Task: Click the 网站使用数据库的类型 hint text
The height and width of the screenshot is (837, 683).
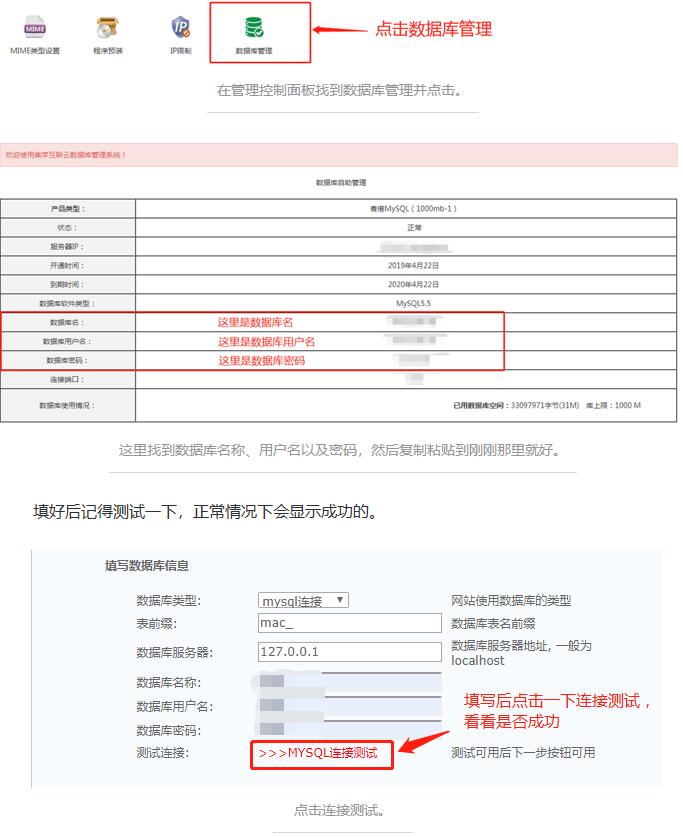Action: coord(511,601)
